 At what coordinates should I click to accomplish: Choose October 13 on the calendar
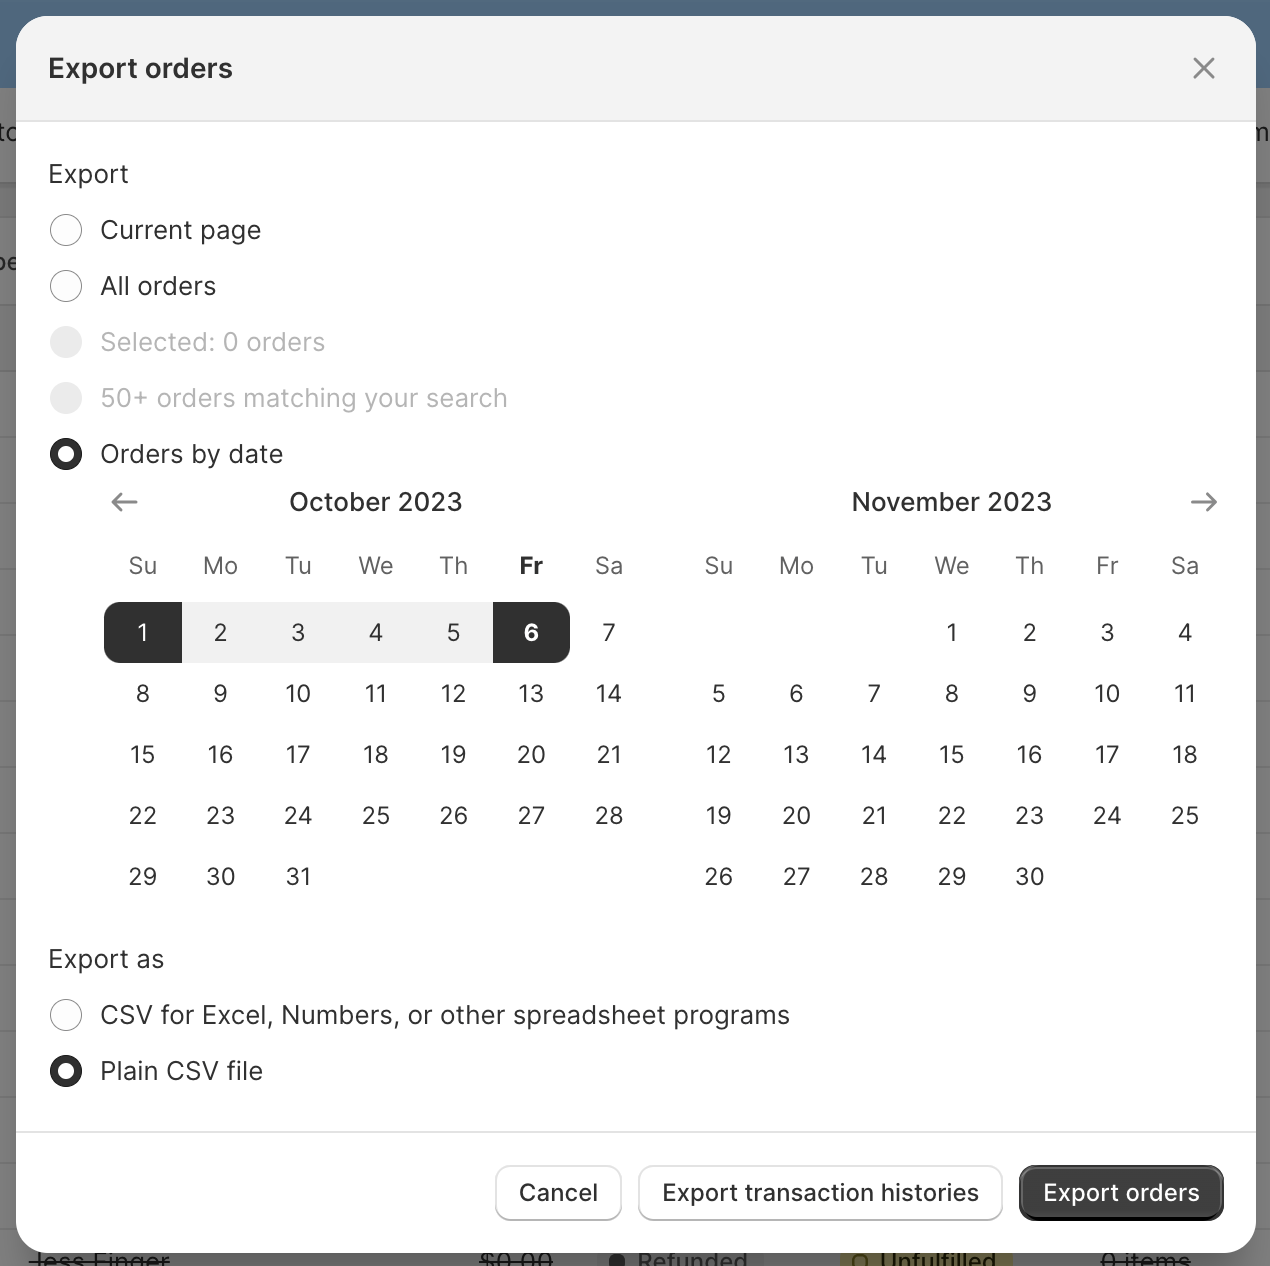pyautogui.click(x=531, y=693)
